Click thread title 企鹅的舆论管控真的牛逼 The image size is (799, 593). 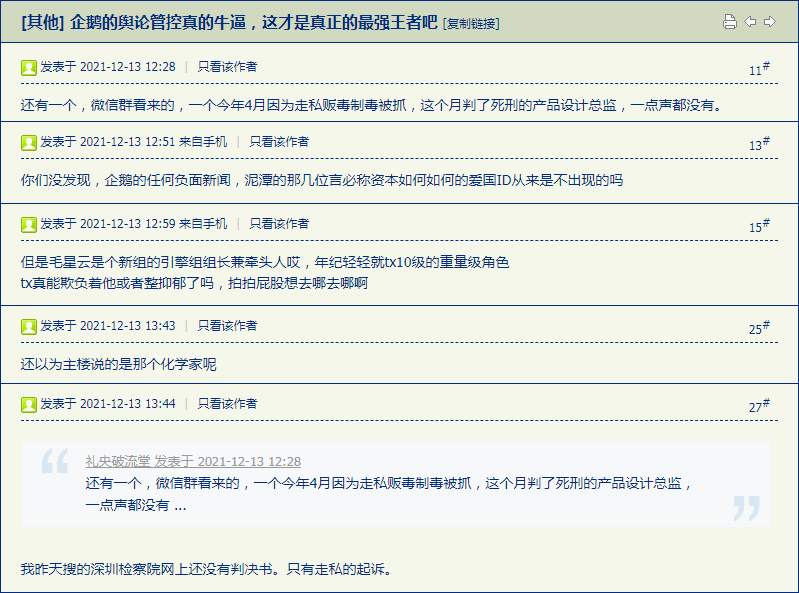(x=254, y=22)
